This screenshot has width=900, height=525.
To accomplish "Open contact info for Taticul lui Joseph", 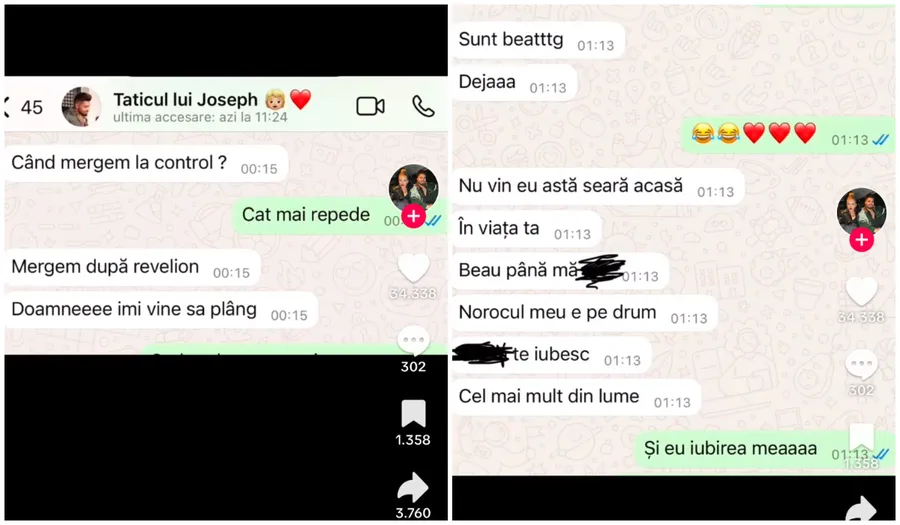I will point(200,107).
